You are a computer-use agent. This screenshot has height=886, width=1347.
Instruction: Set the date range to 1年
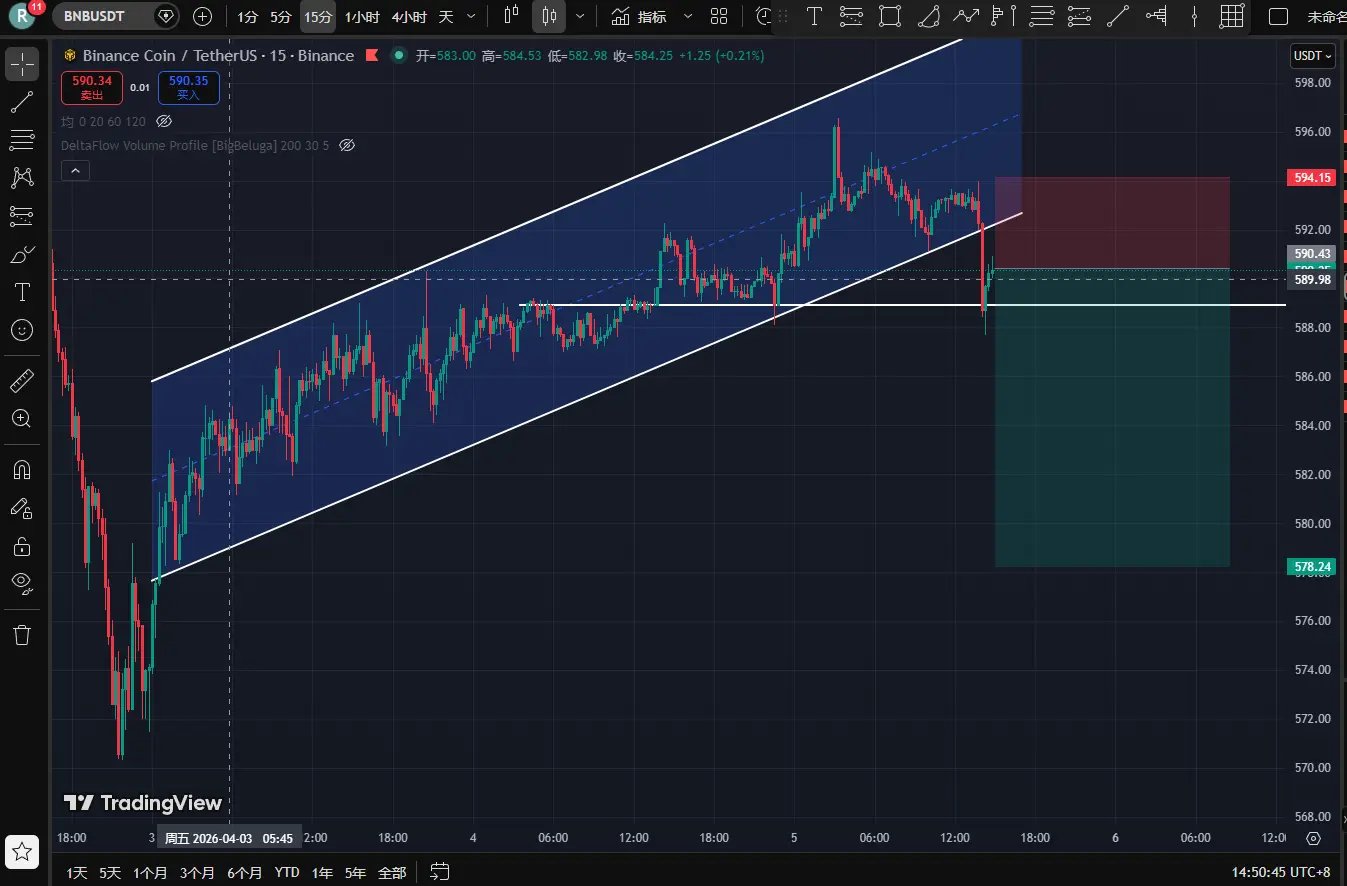coord(322,872)
